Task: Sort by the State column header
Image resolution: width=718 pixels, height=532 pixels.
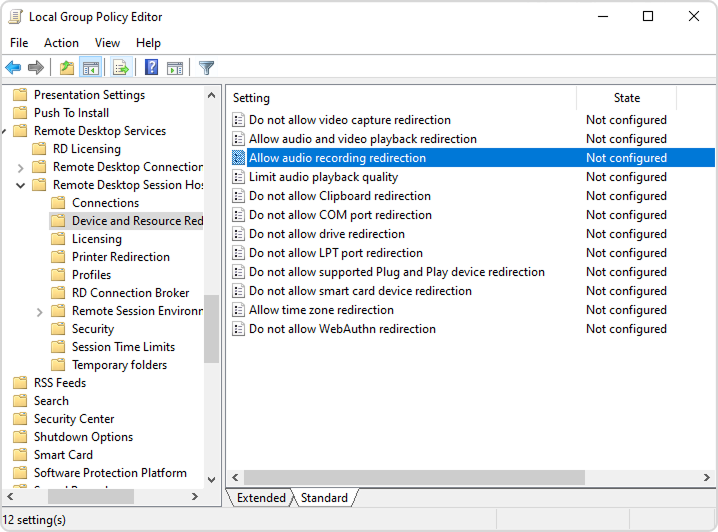Action: (626, 98)
